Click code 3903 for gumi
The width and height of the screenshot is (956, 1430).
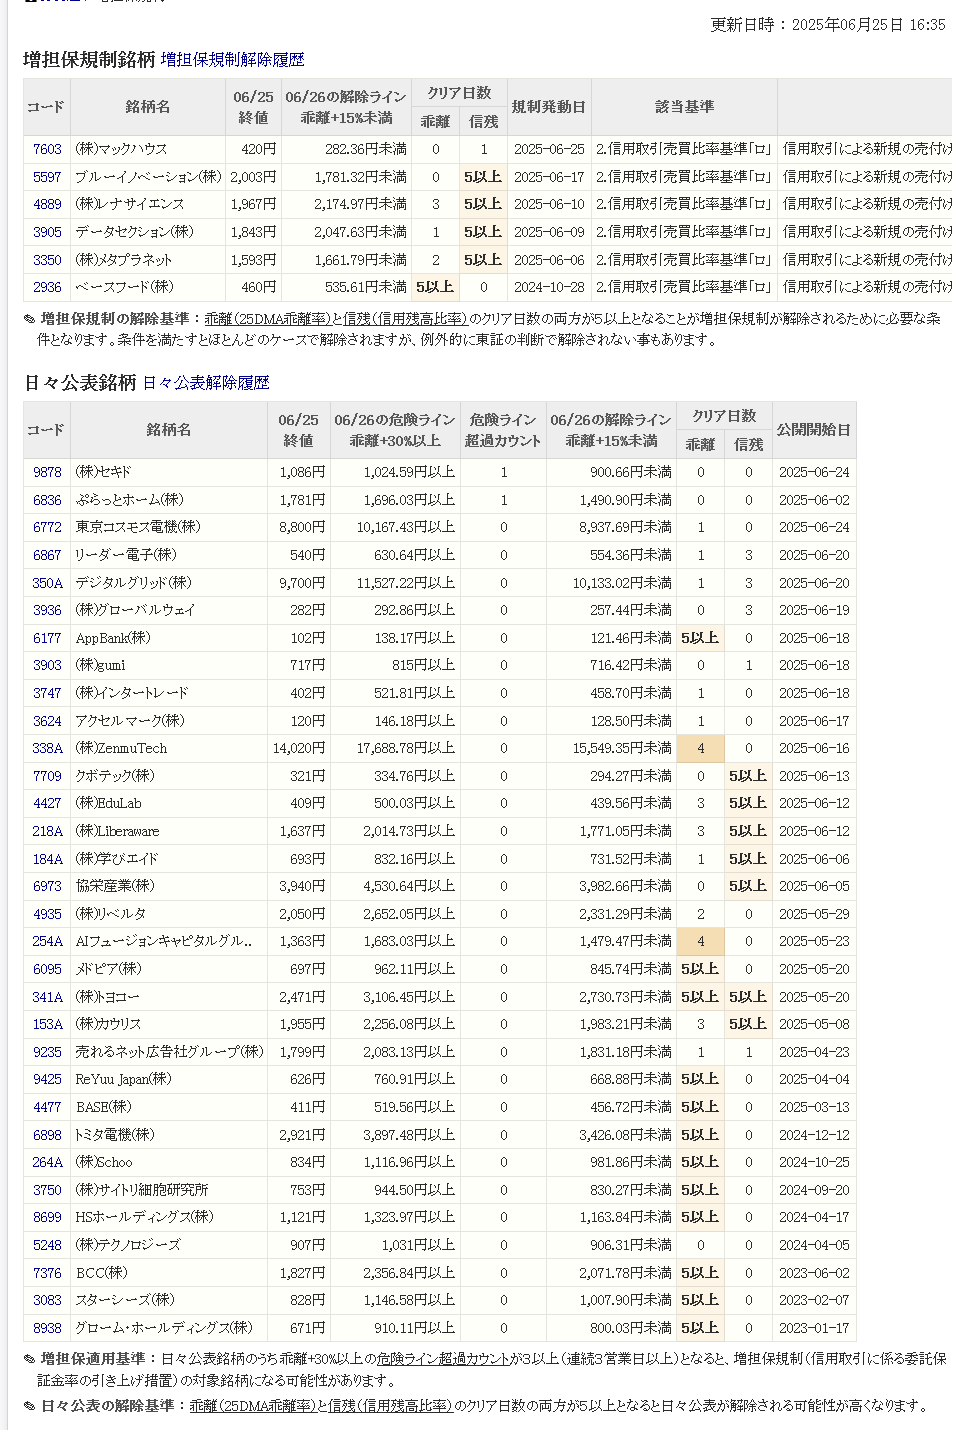[x=47, y=665]
